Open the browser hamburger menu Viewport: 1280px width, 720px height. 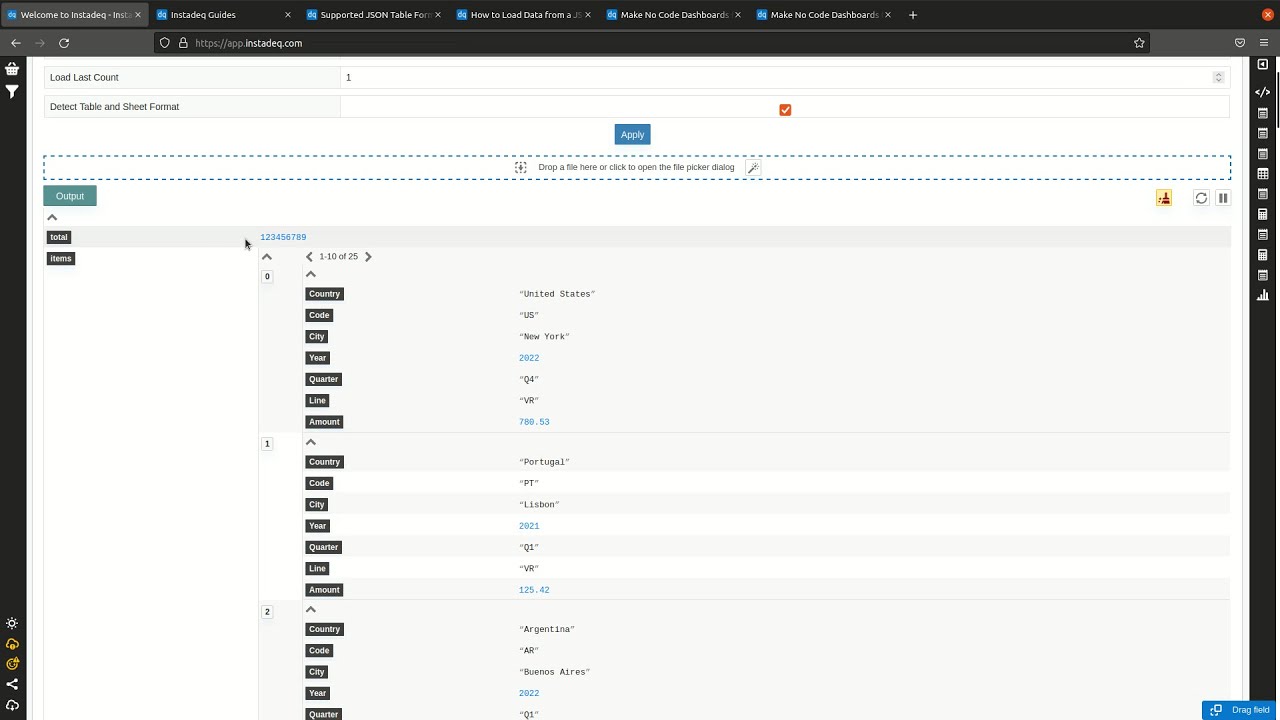tap(1265, 43)
